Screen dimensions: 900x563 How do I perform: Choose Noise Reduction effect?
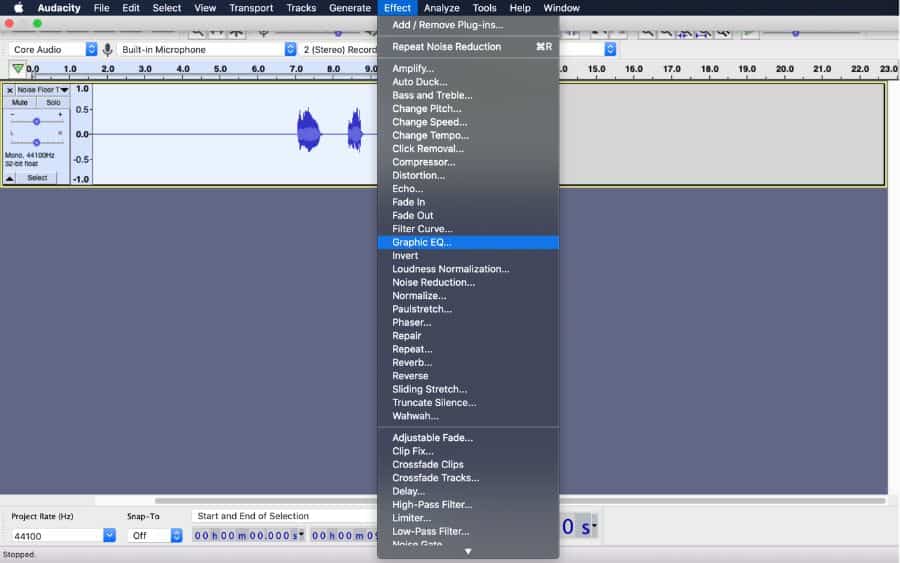coord(468,282)
